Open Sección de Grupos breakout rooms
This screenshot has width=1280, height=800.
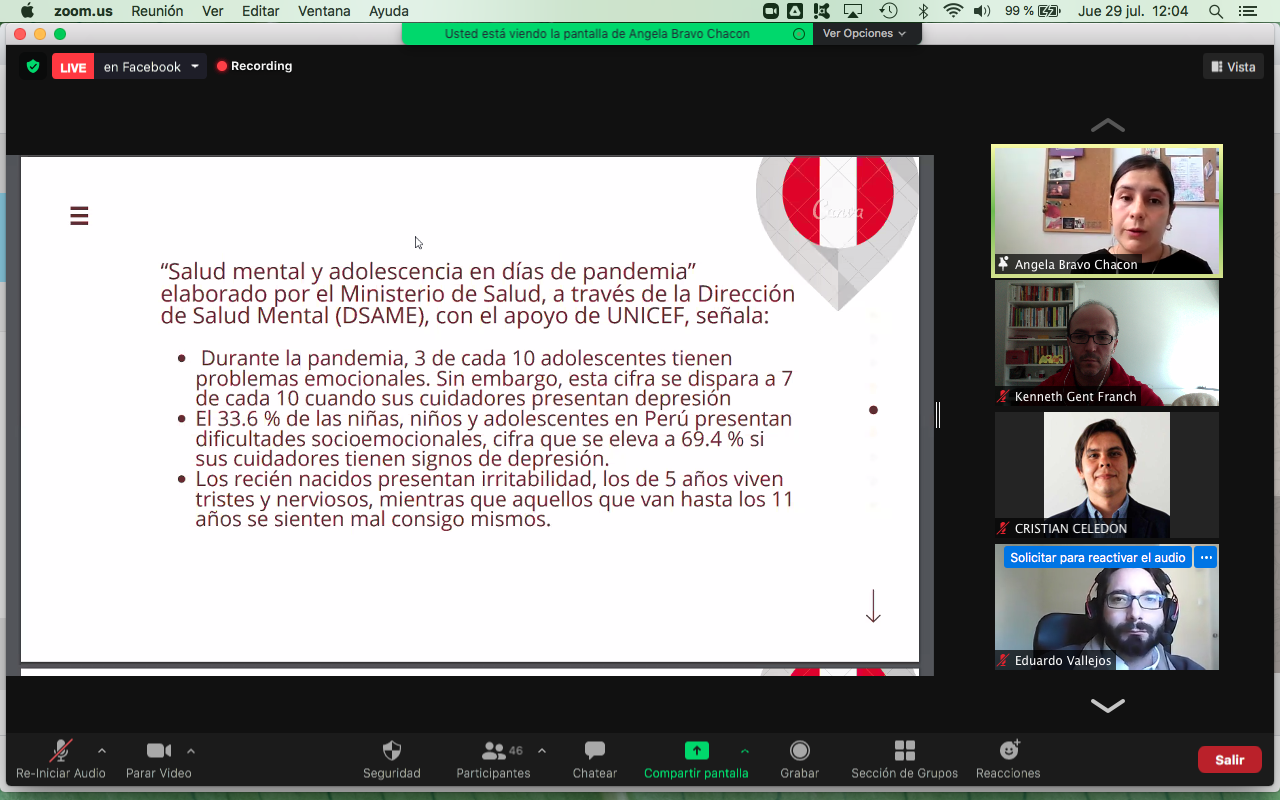tap(904, 751)
